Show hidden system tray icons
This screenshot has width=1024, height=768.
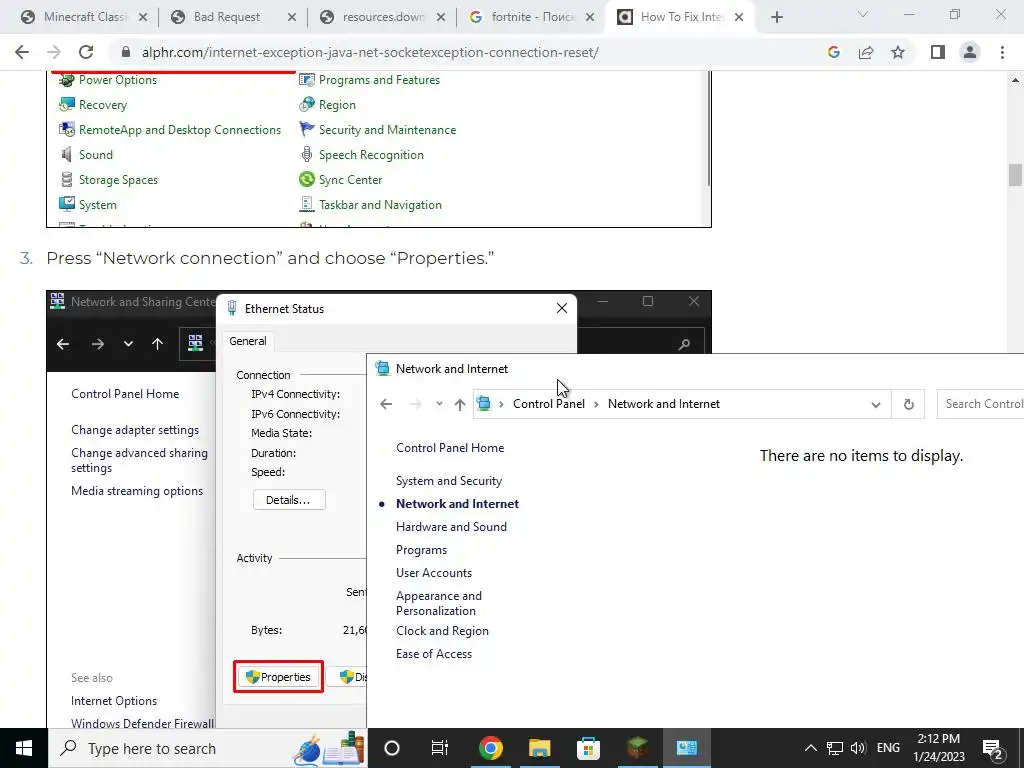810,748
